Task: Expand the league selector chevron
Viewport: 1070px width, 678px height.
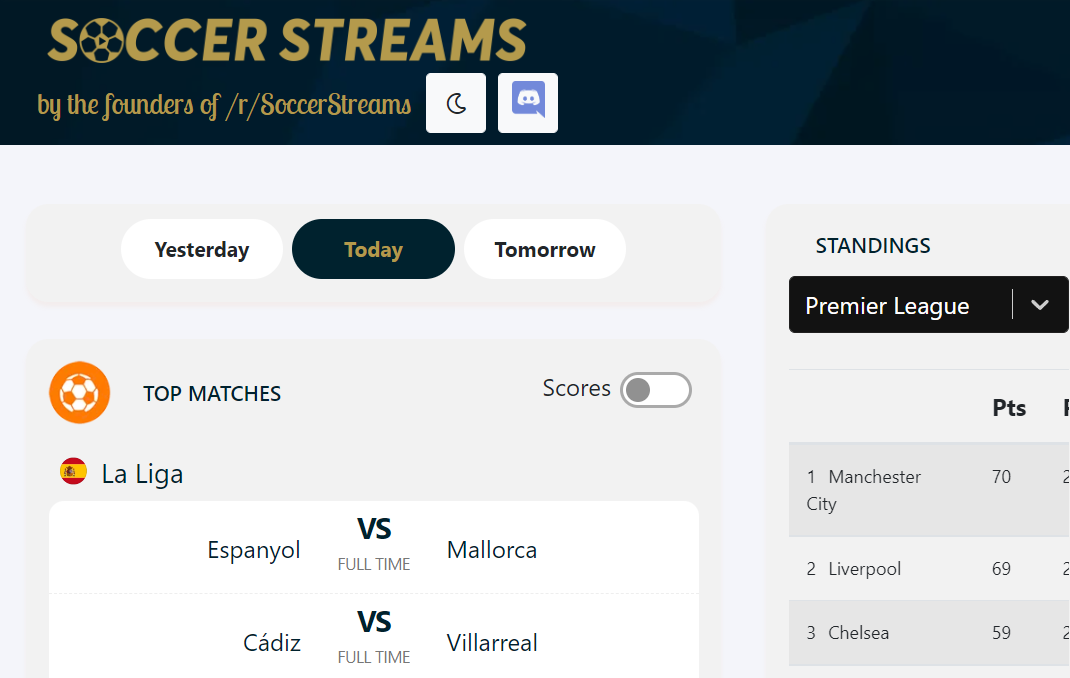Action: (x=1039, y=304)
